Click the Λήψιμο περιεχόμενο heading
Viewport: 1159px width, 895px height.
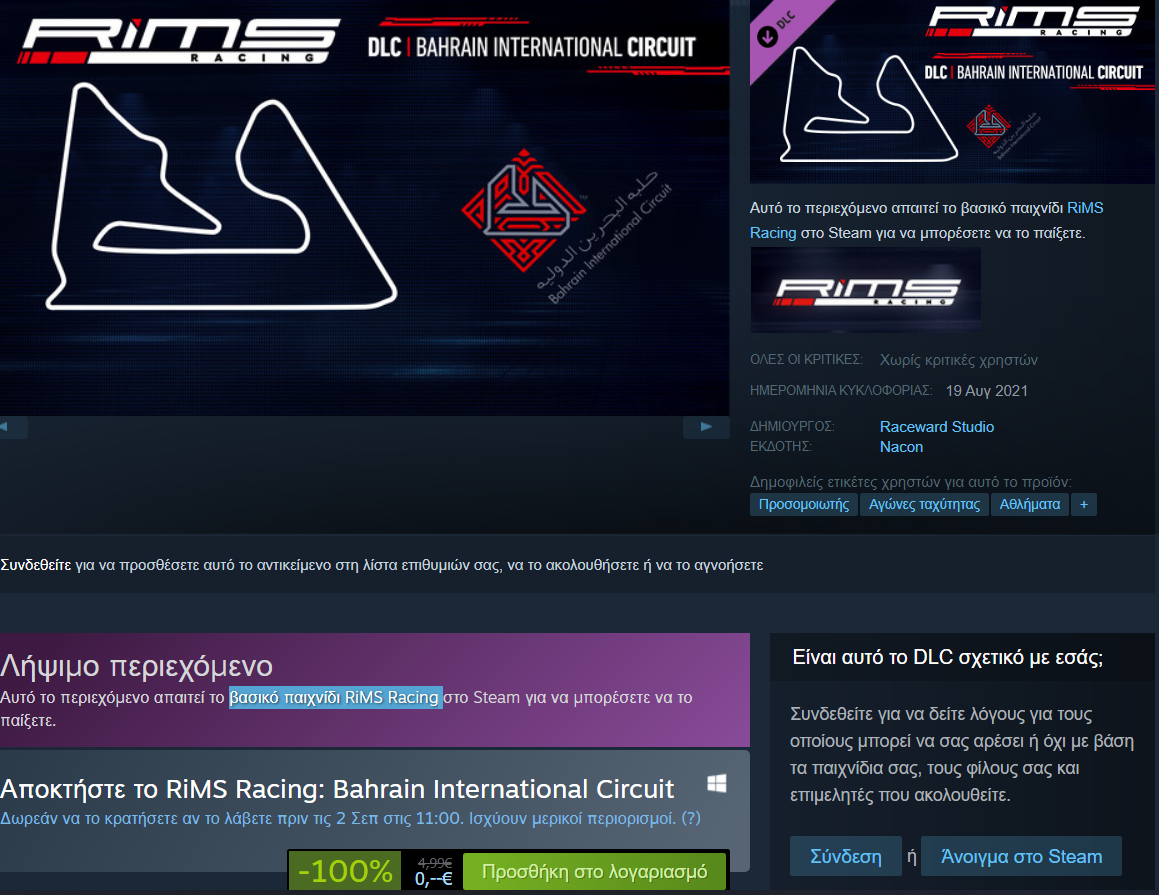point(137,666)
